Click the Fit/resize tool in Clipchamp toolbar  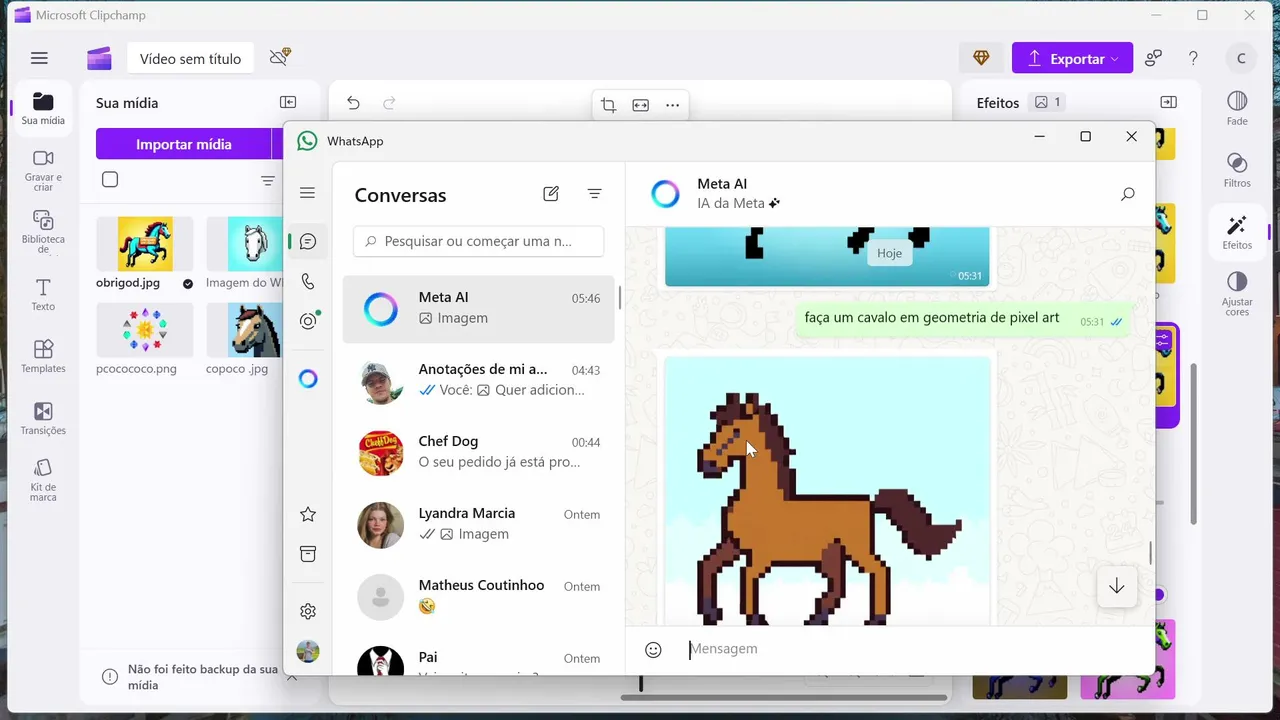pyautogui.click(x=641, y=105)
